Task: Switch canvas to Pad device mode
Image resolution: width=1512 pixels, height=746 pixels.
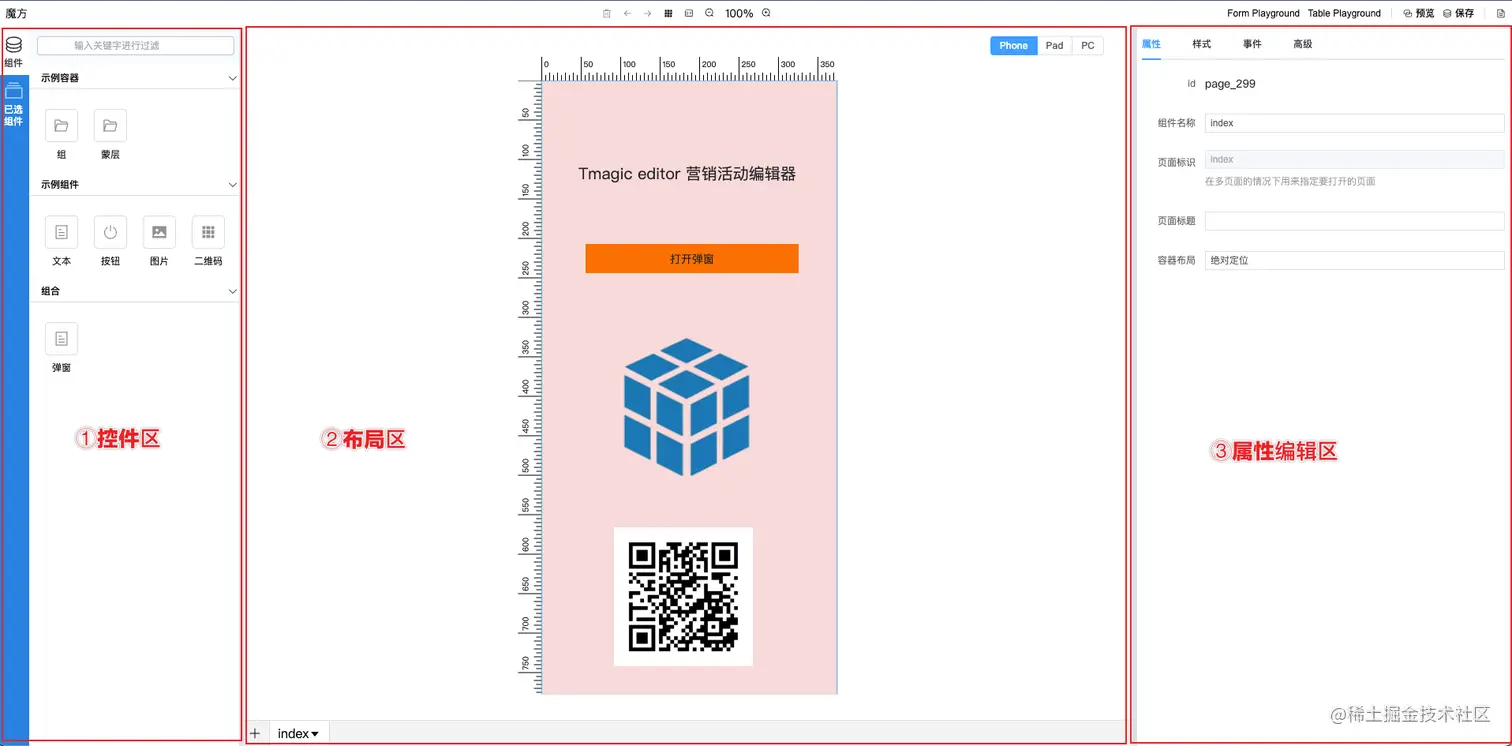Action: pos(1054,45)
